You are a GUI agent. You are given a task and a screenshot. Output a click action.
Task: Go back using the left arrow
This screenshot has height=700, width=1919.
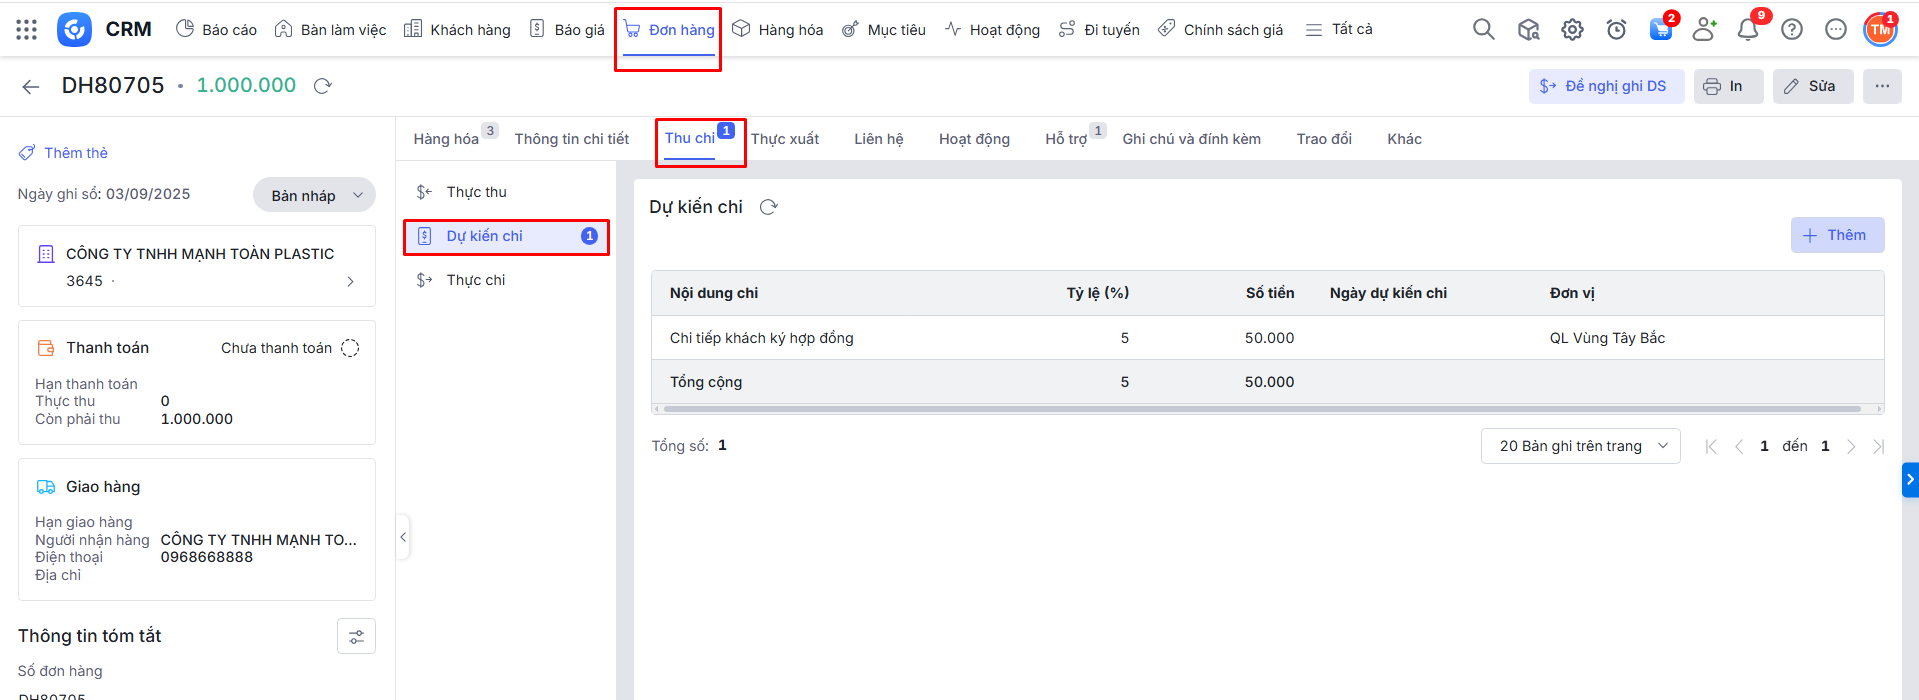click(31, 87)
